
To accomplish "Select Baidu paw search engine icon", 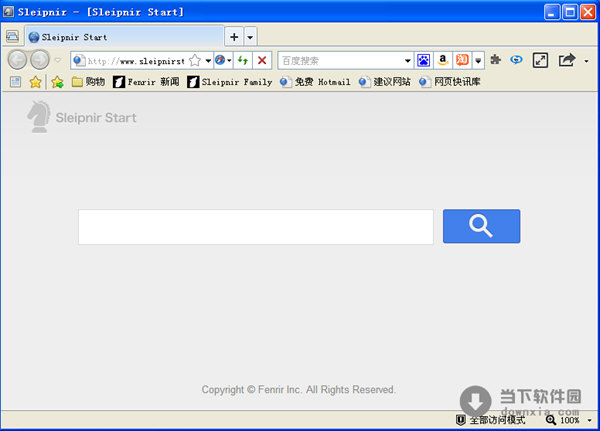I will point(424,60).
